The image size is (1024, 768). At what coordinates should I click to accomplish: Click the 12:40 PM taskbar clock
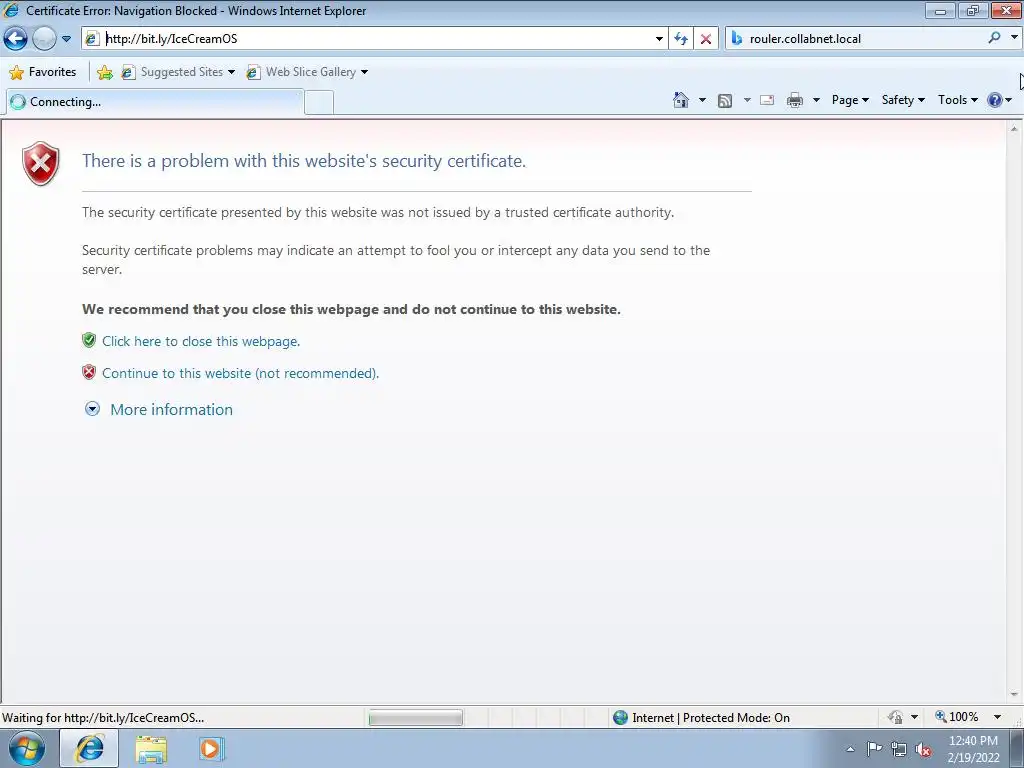973,749
